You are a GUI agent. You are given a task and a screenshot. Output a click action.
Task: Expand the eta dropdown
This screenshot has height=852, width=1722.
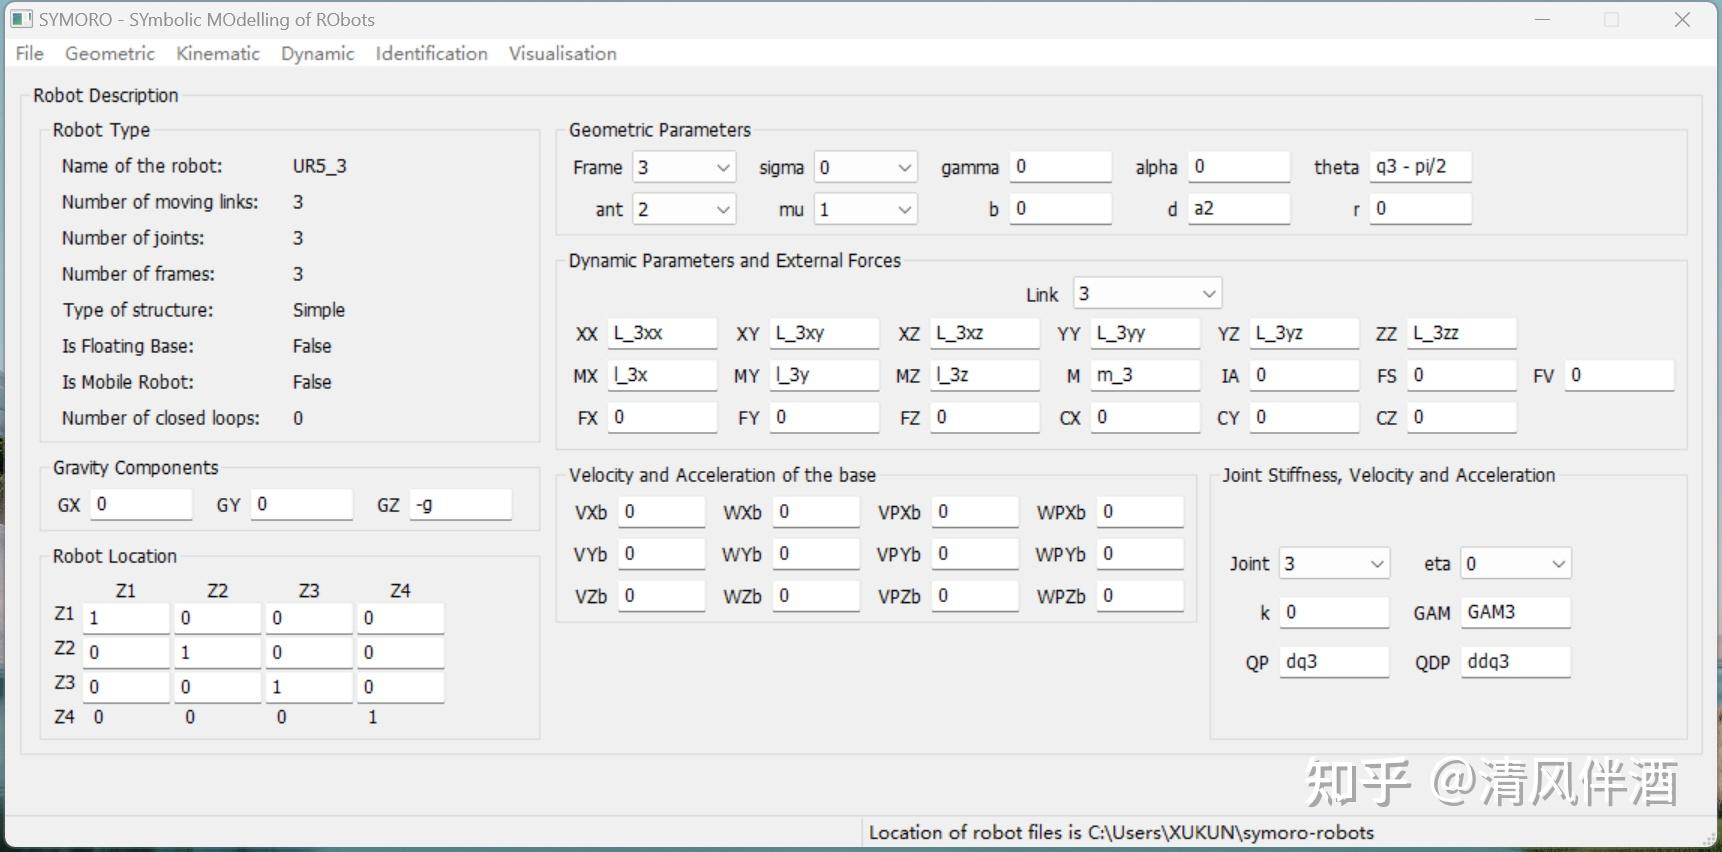[1515, 564]
